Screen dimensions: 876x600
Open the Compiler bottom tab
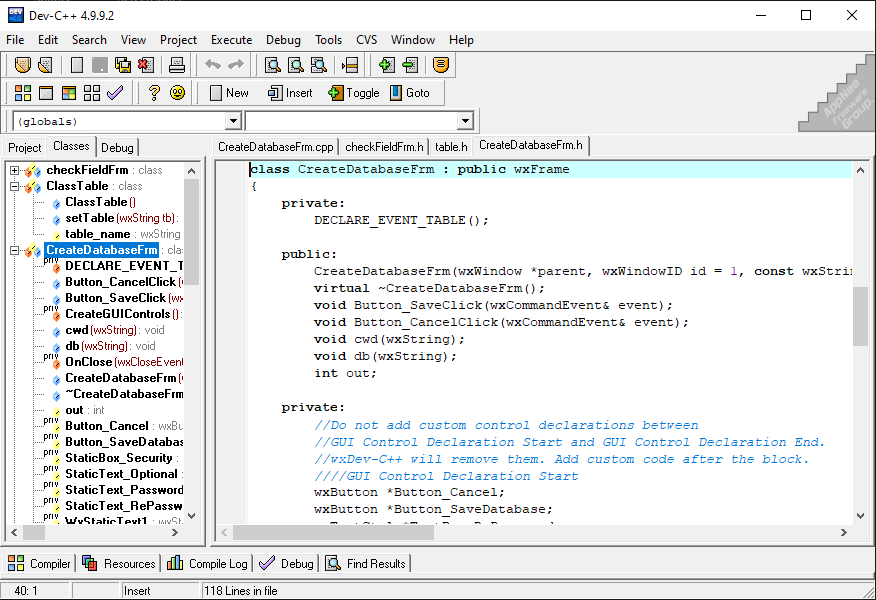pos(40,564)
